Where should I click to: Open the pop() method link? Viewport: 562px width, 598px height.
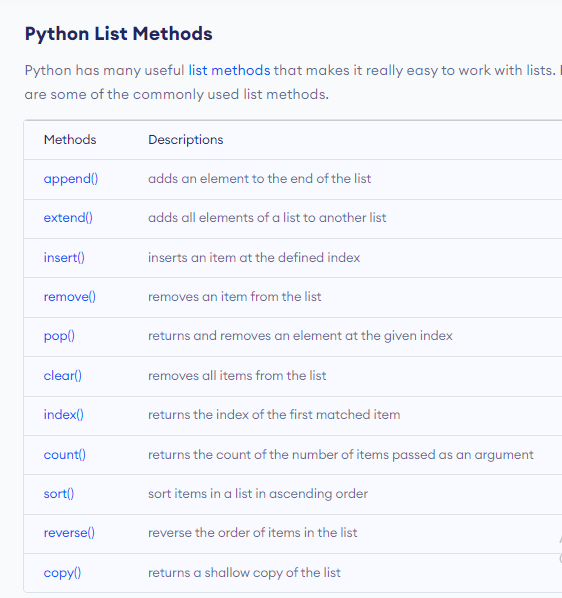tap(59, 336)
